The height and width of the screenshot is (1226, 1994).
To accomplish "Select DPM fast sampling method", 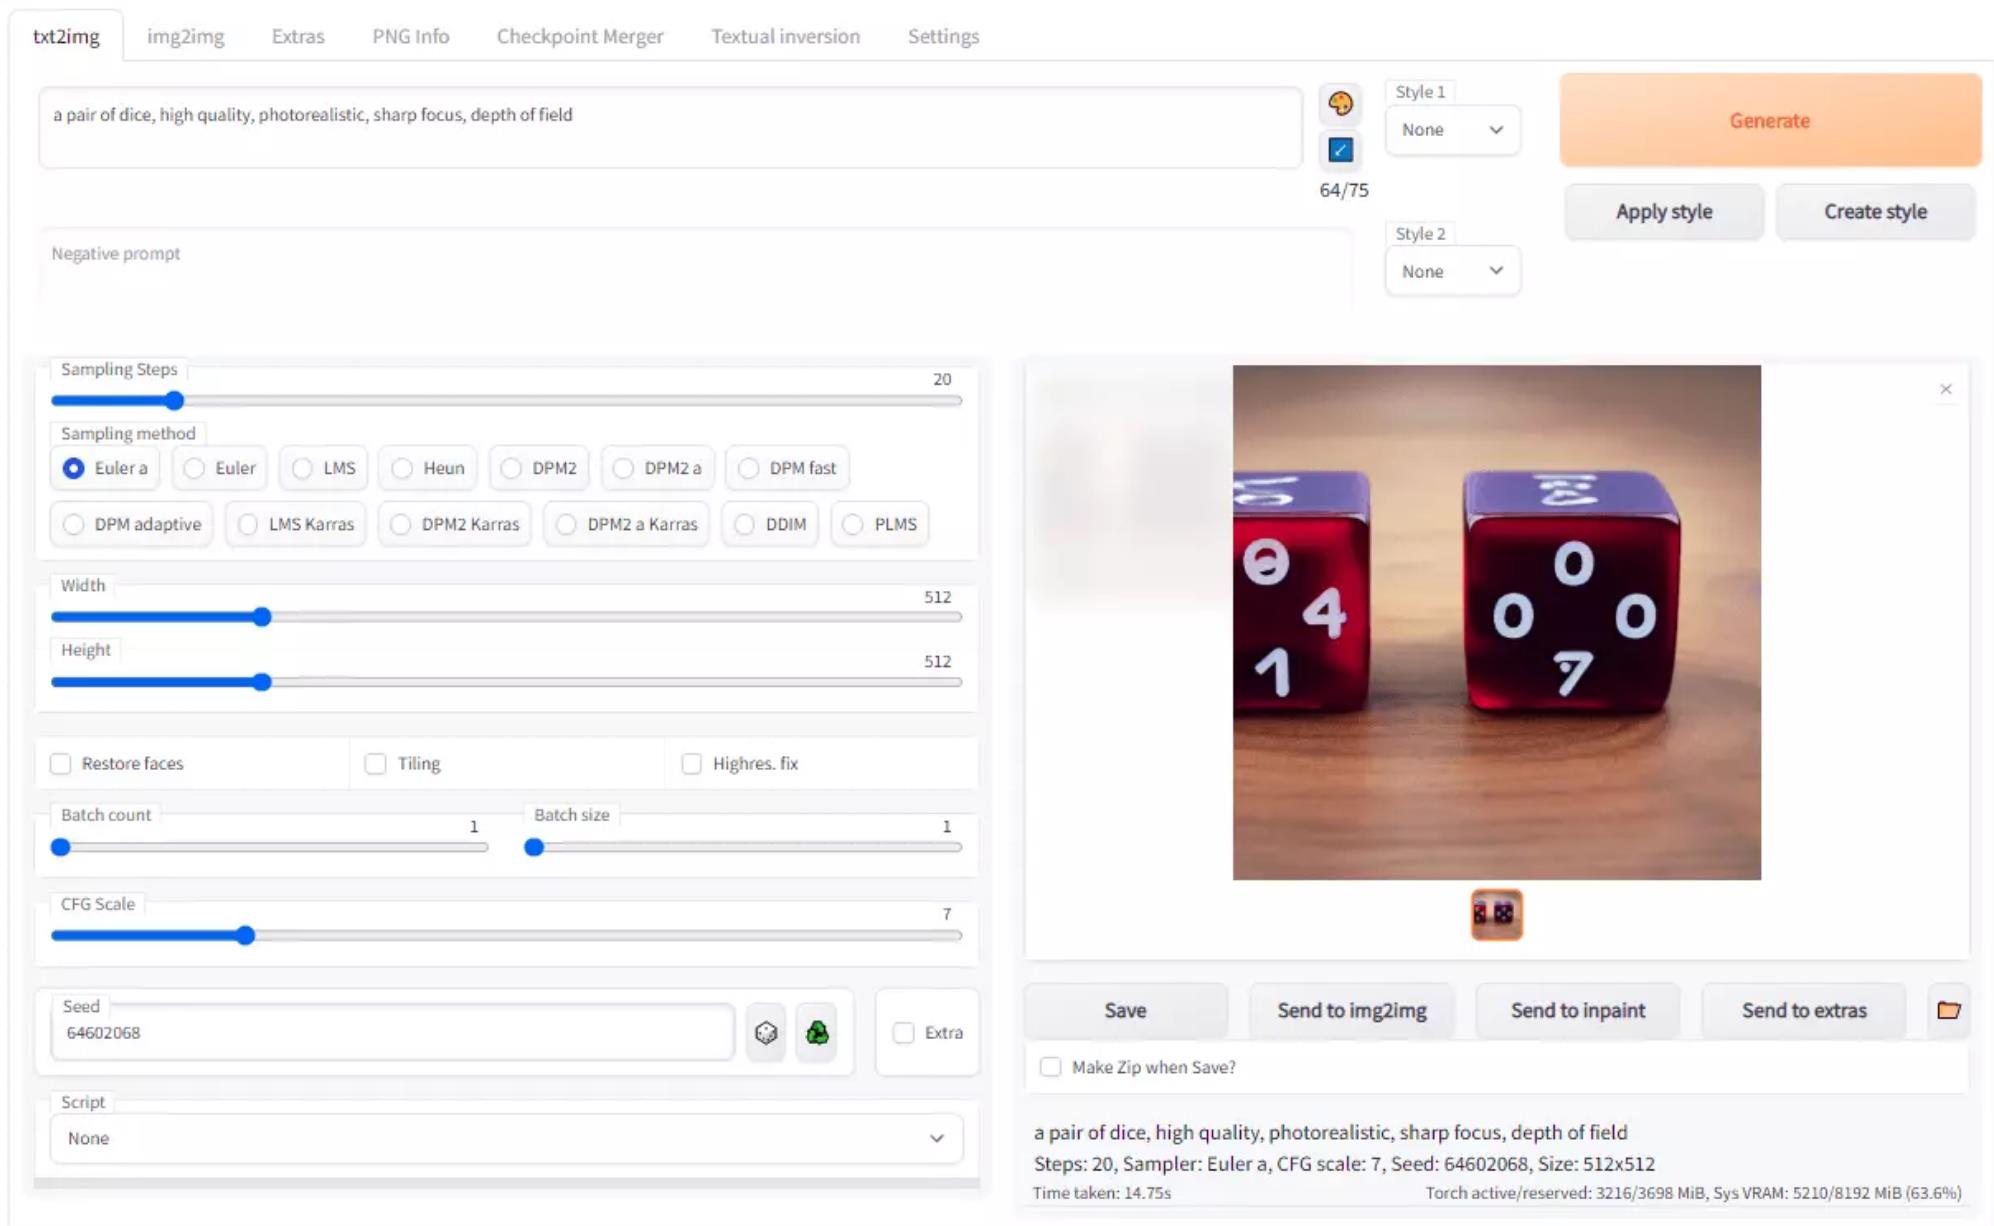I will (787, 468).
